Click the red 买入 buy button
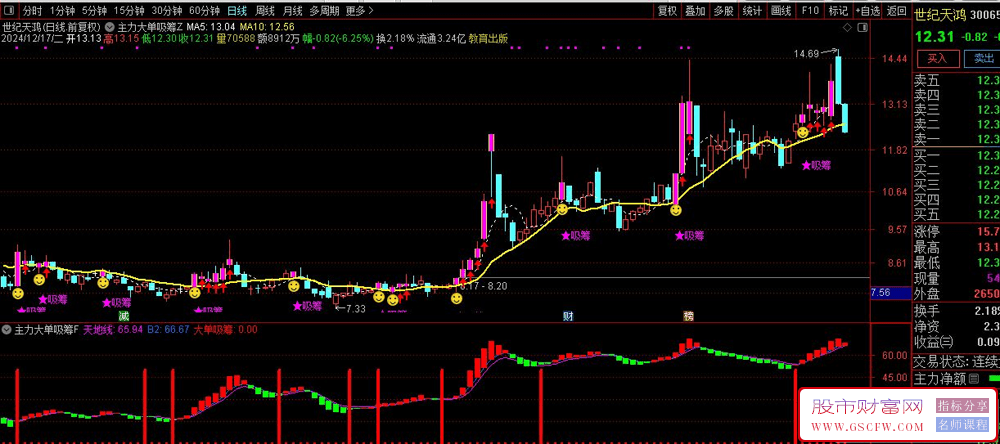Image resolution: width=1000 pixels, height=444 pixels. 937,59
